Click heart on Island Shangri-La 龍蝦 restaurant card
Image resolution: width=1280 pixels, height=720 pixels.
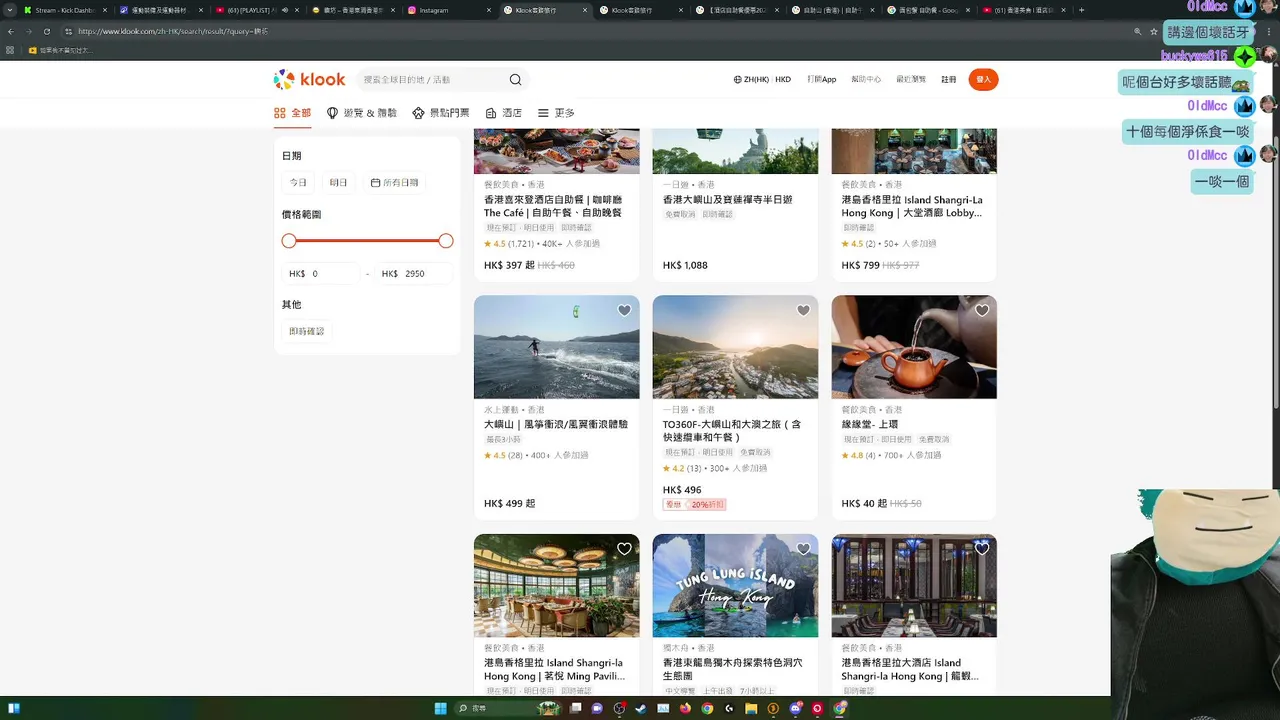[x=982, y=549]
